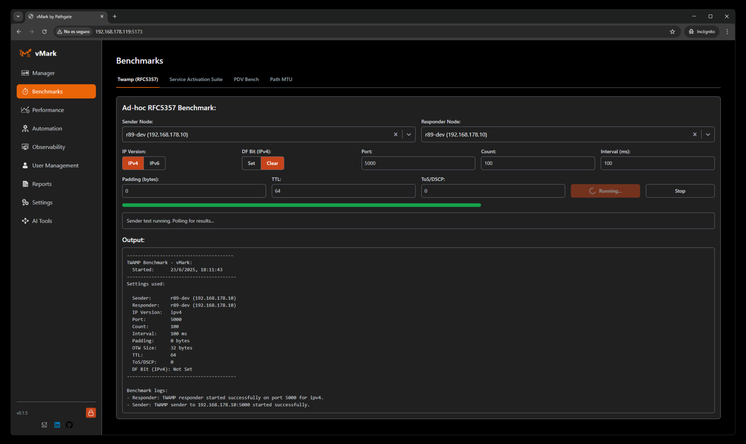The image size is (746, 444).
Task: Reload the page in the browser
Action: [x=44, y=31]
